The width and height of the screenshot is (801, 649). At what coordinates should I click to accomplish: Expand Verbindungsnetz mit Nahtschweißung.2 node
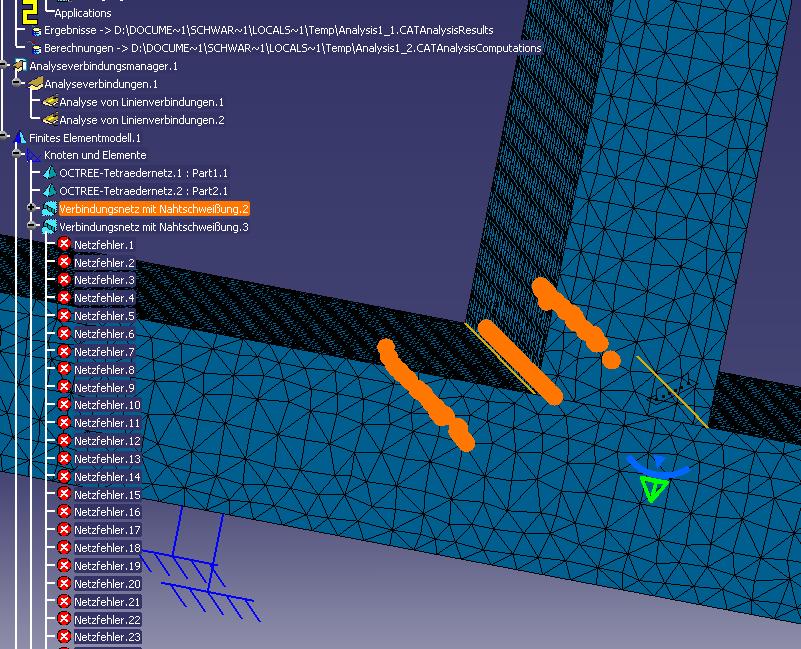point(32,207)
